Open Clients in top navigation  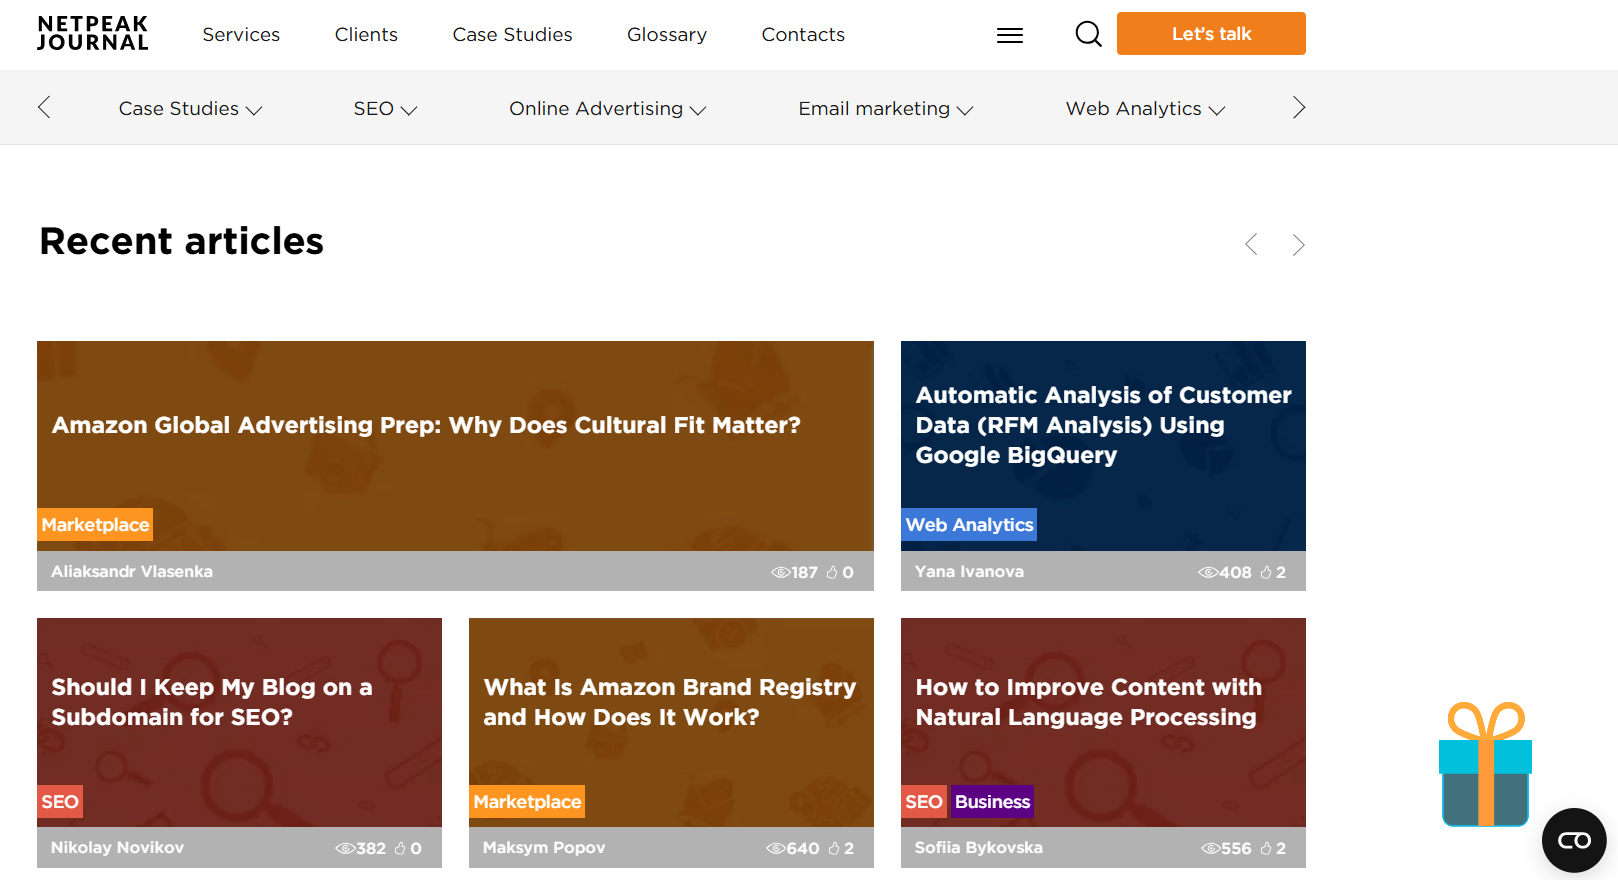(366, 34)
